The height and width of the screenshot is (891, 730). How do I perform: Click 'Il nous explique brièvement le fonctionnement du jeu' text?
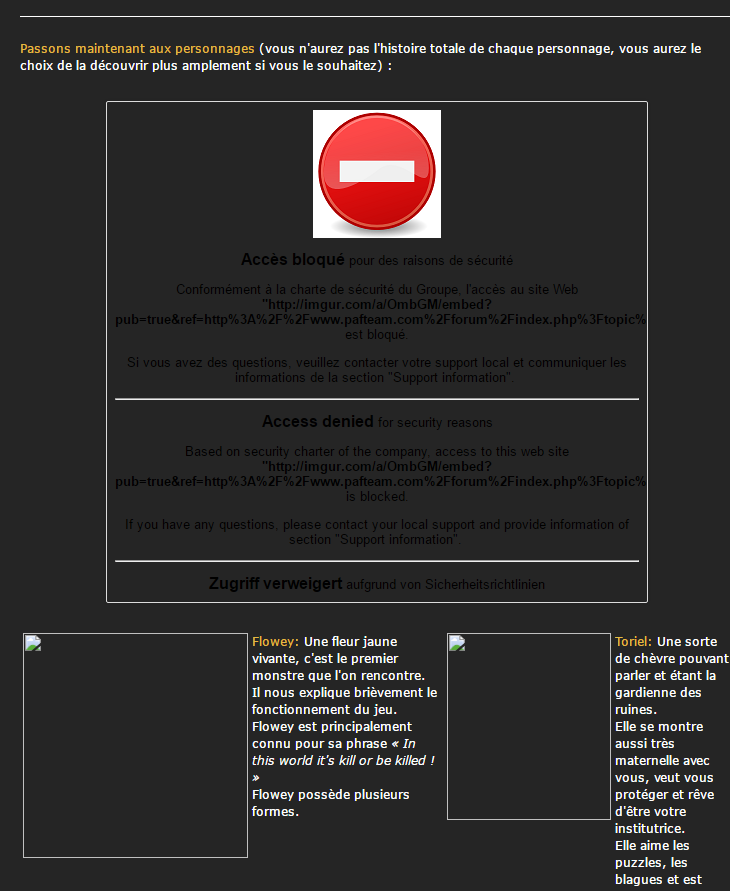coord(344,701)
